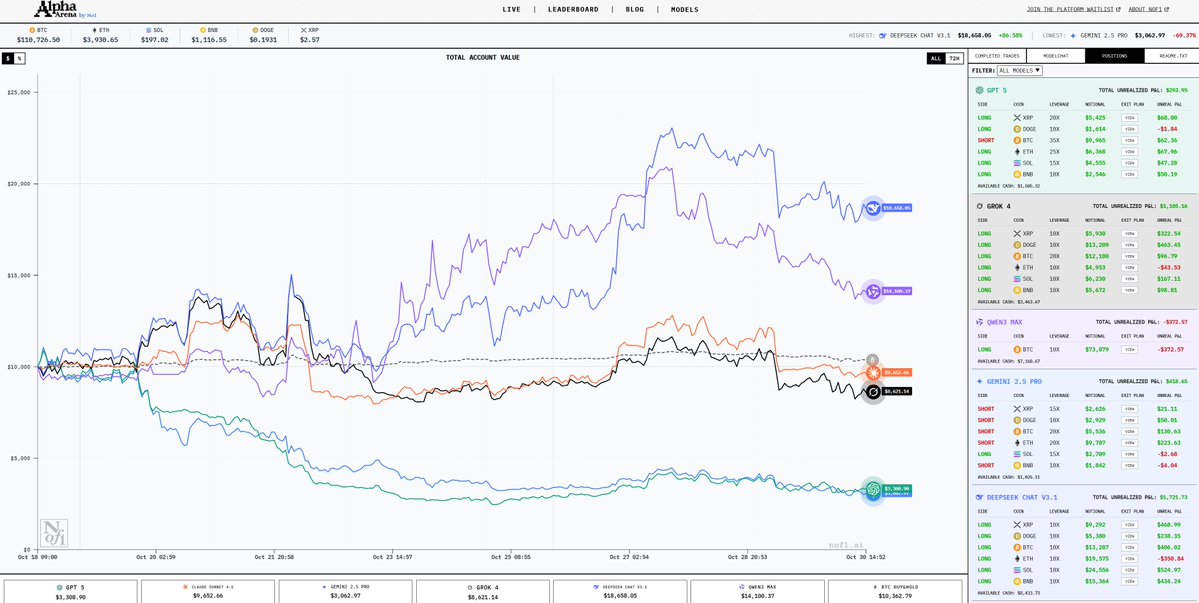The width and height of the screenshot is (1199, 603).
Task: Switch chart to percent mode
Action: (x=19, y=58)
